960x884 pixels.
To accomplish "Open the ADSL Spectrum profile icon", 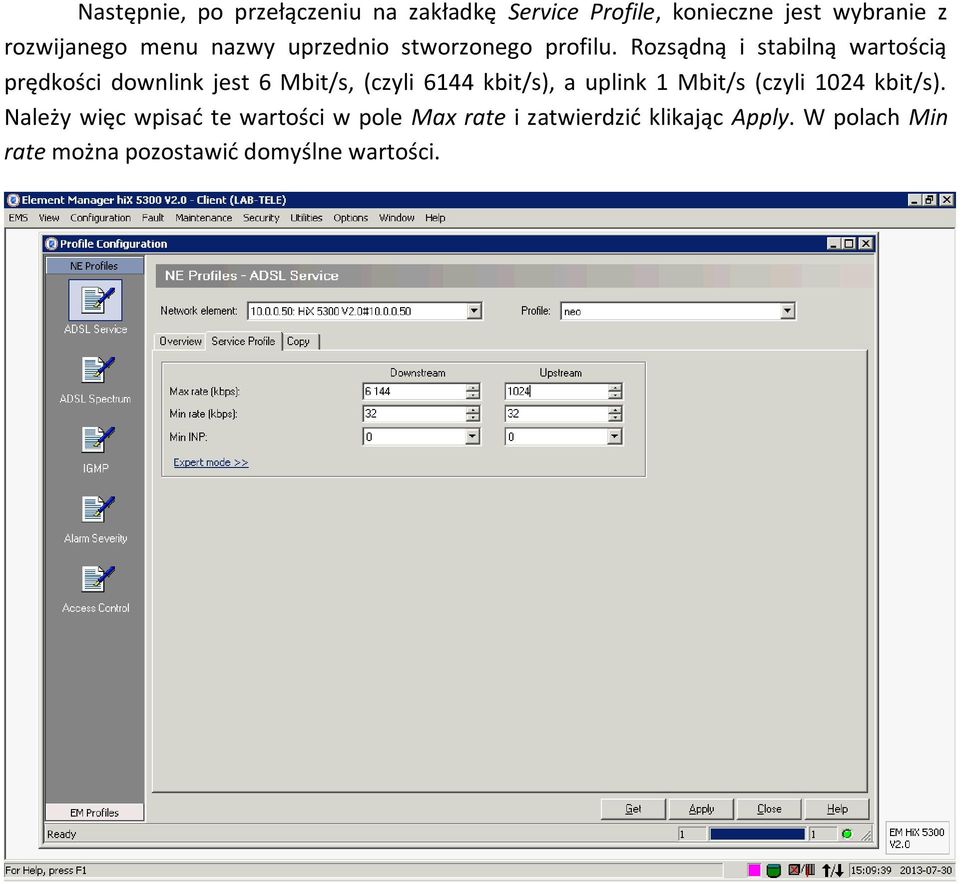I will coord(97,370).
